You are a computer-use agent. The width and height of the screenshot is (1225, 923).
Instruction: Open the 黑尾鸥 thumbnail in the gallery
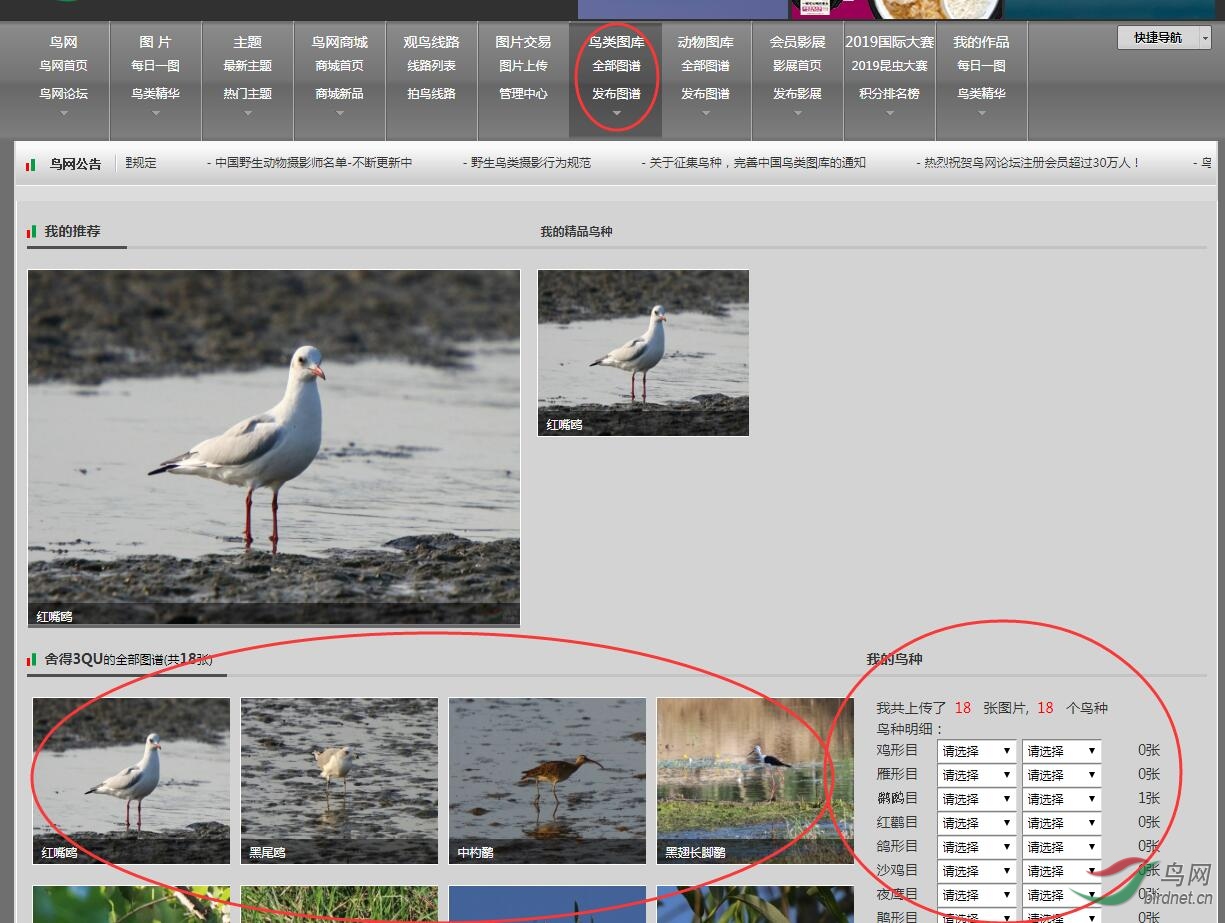point(339,780)
